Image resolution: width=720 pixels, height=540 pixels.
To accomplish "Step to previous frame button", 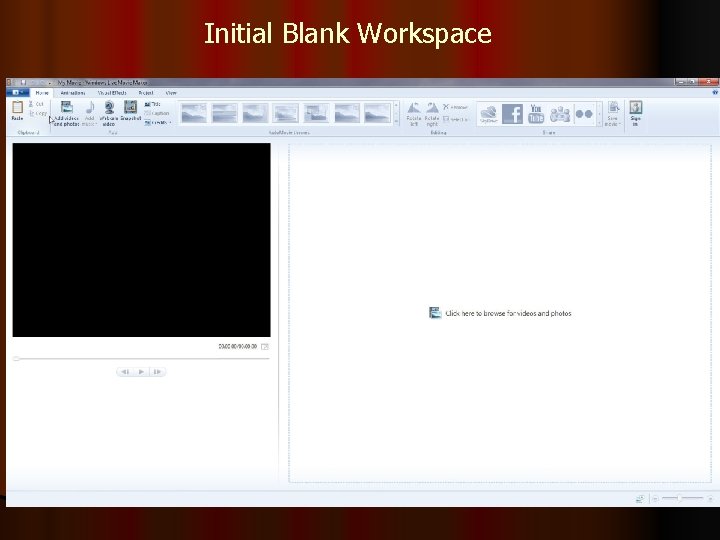I will [x=125, y=372].
